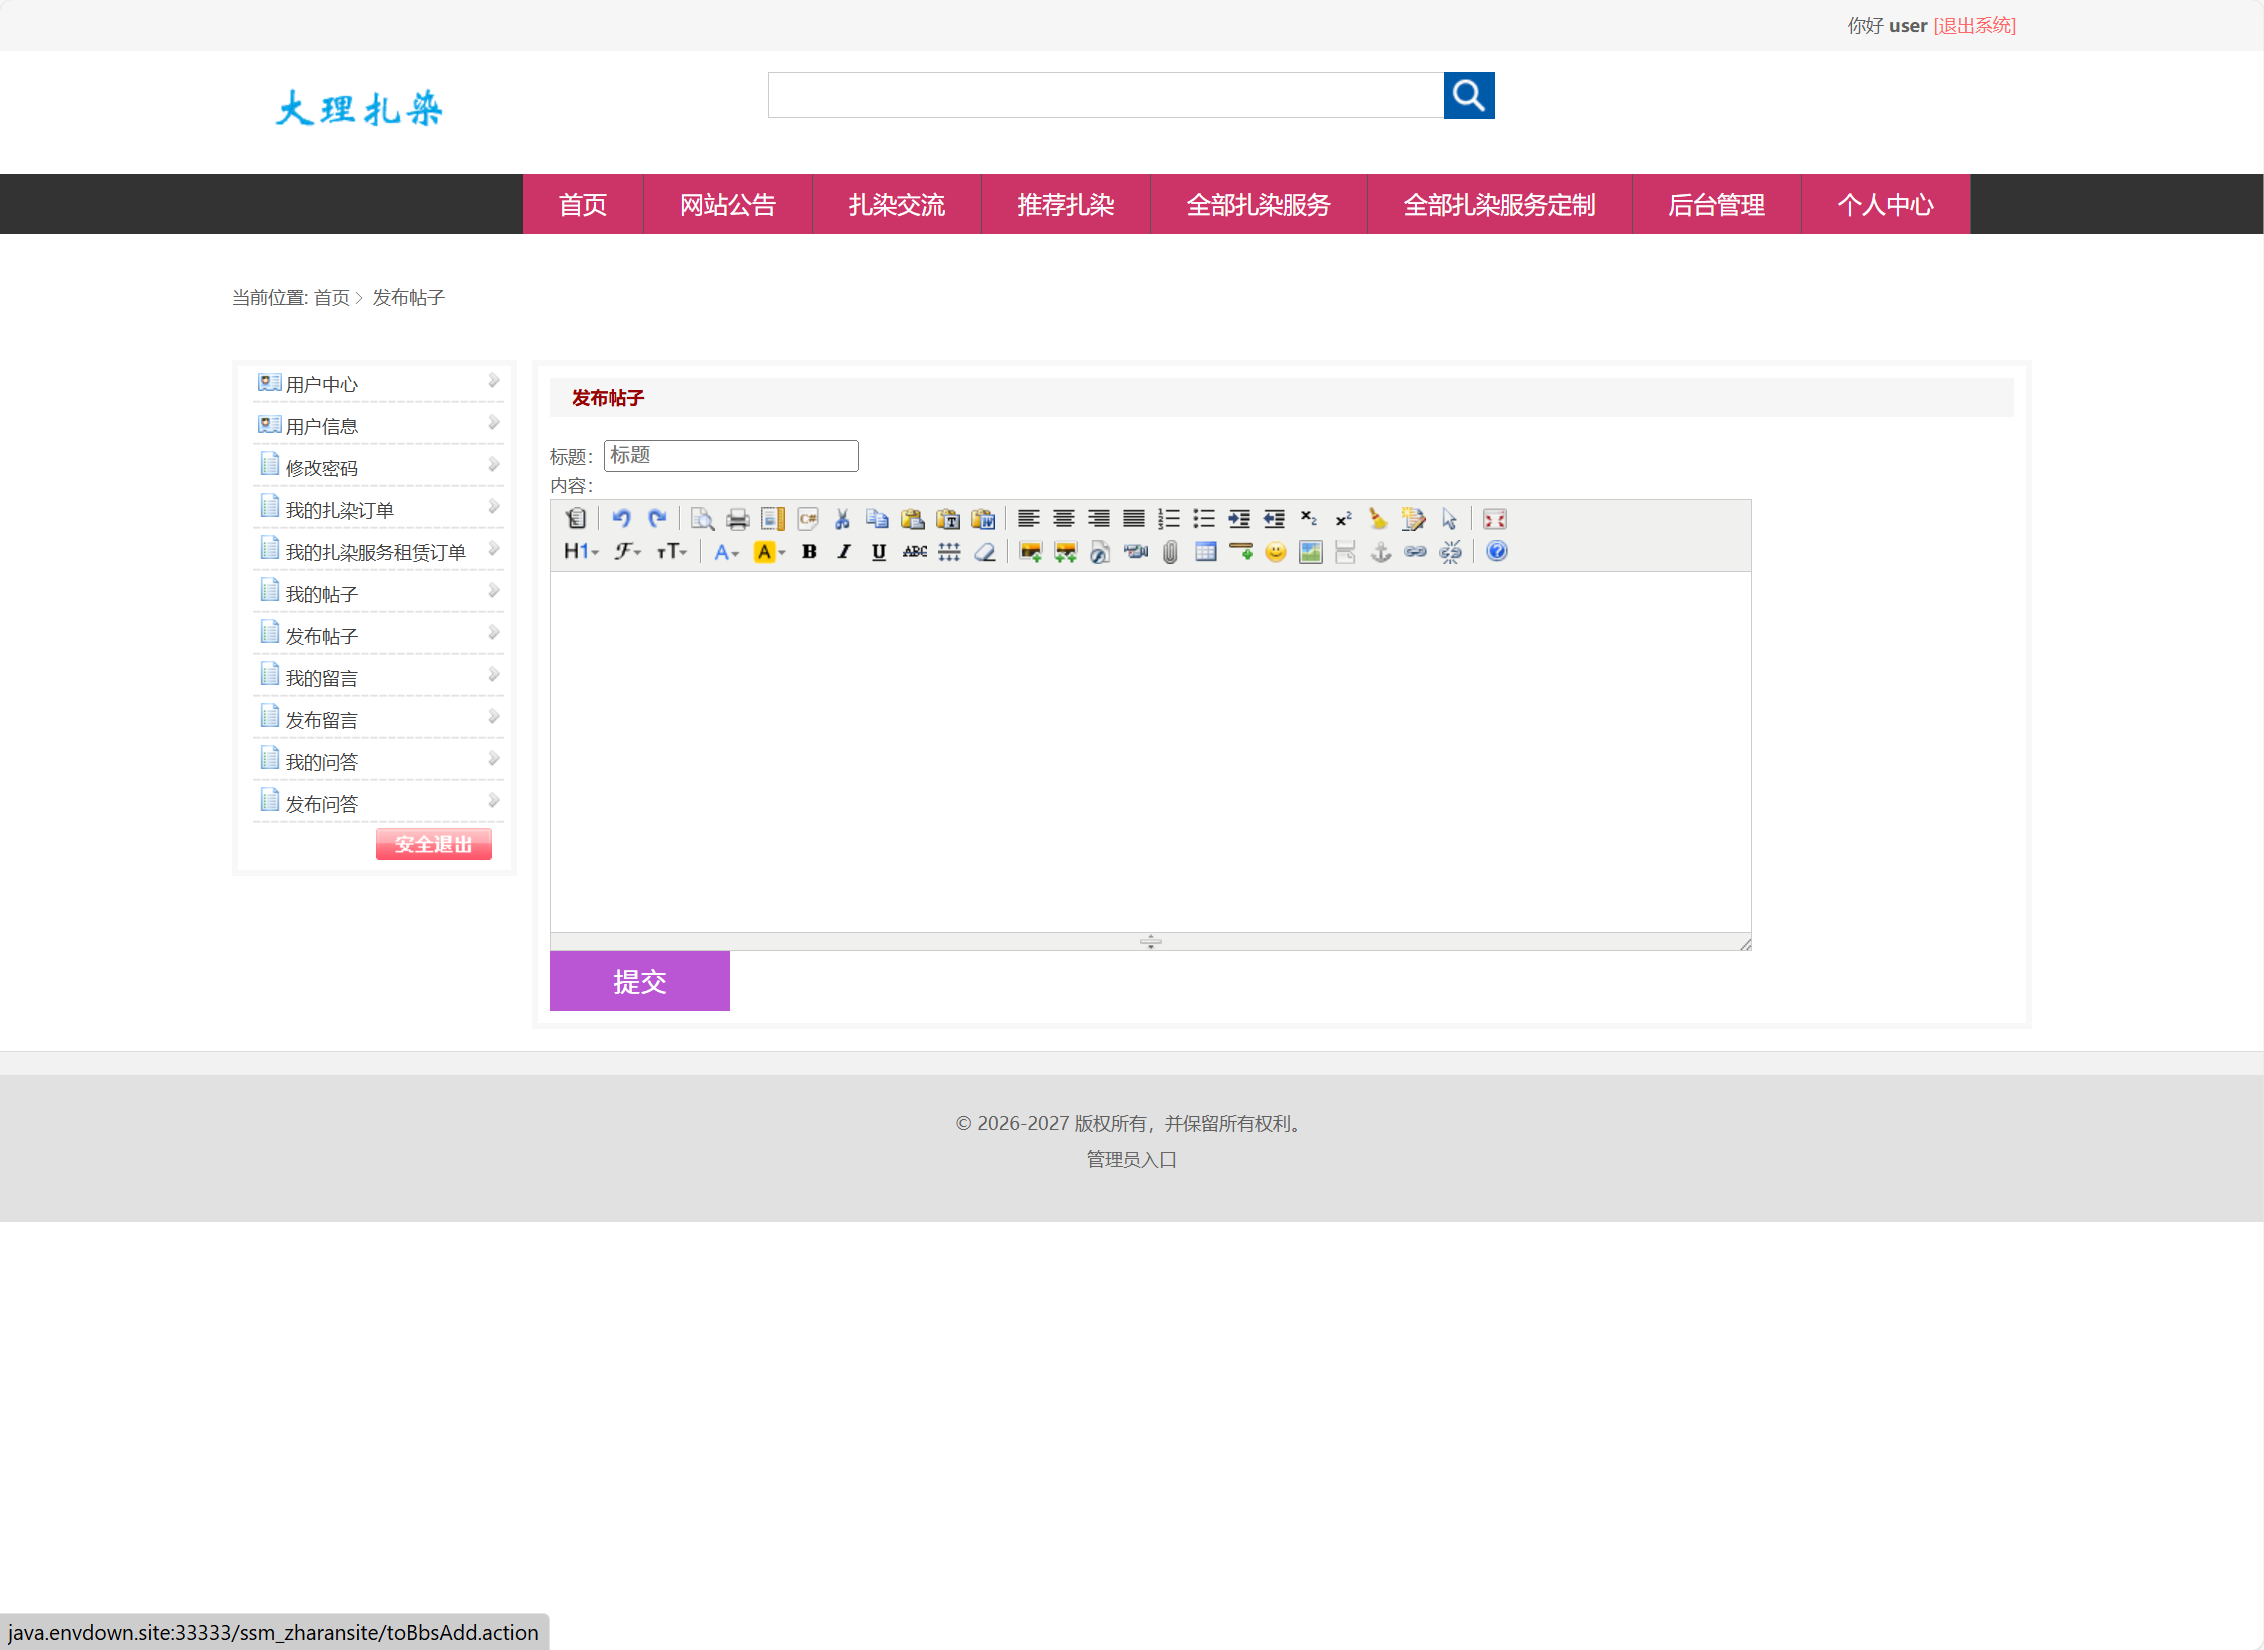Insert an emoticon with smiley icon

1275,552
